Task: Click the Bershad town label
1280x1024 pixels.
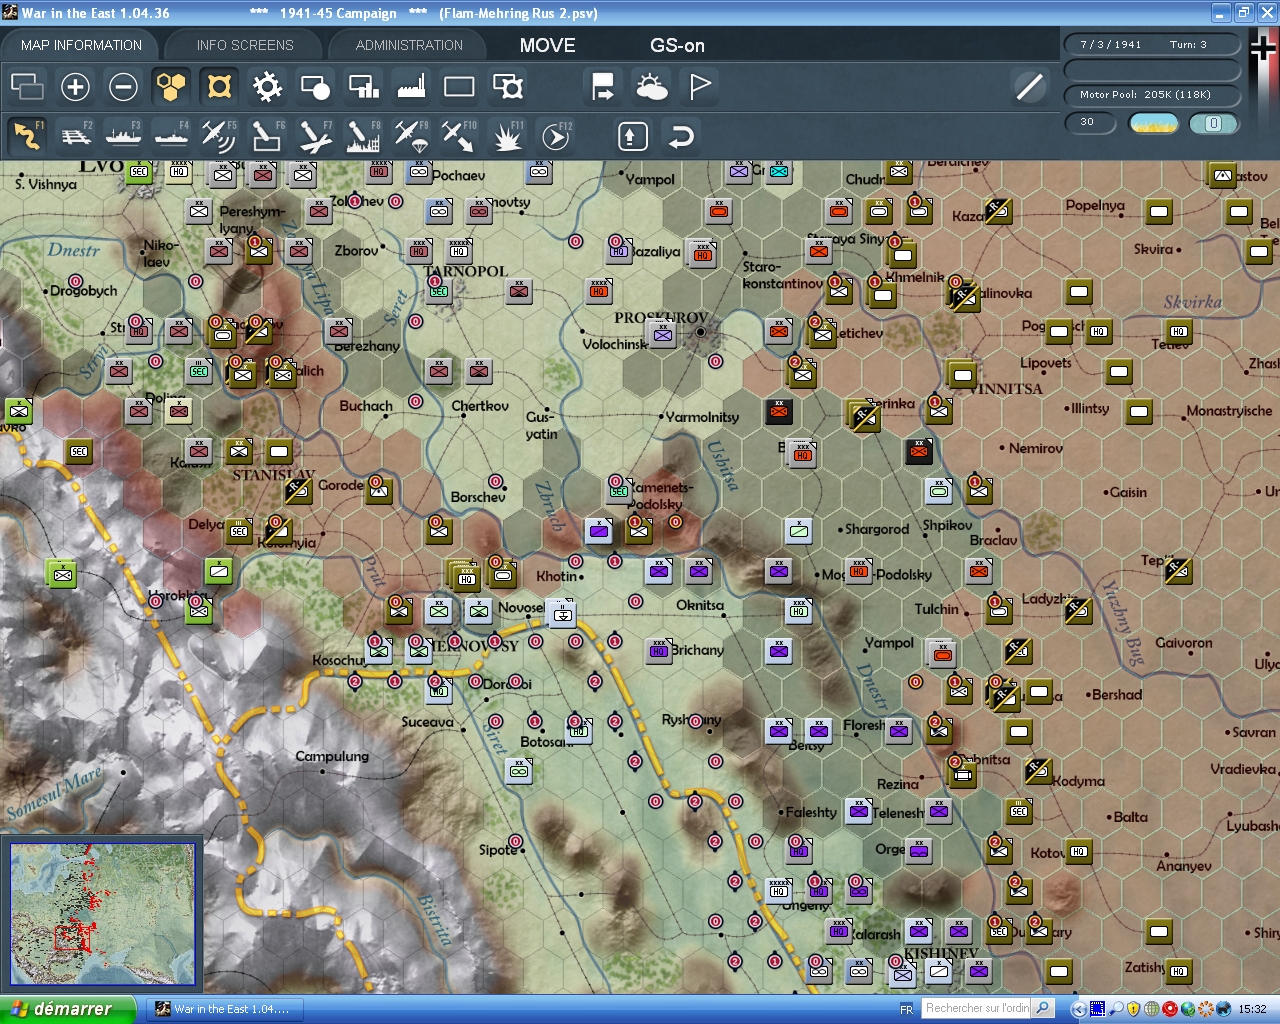Action: point(1117,694)
